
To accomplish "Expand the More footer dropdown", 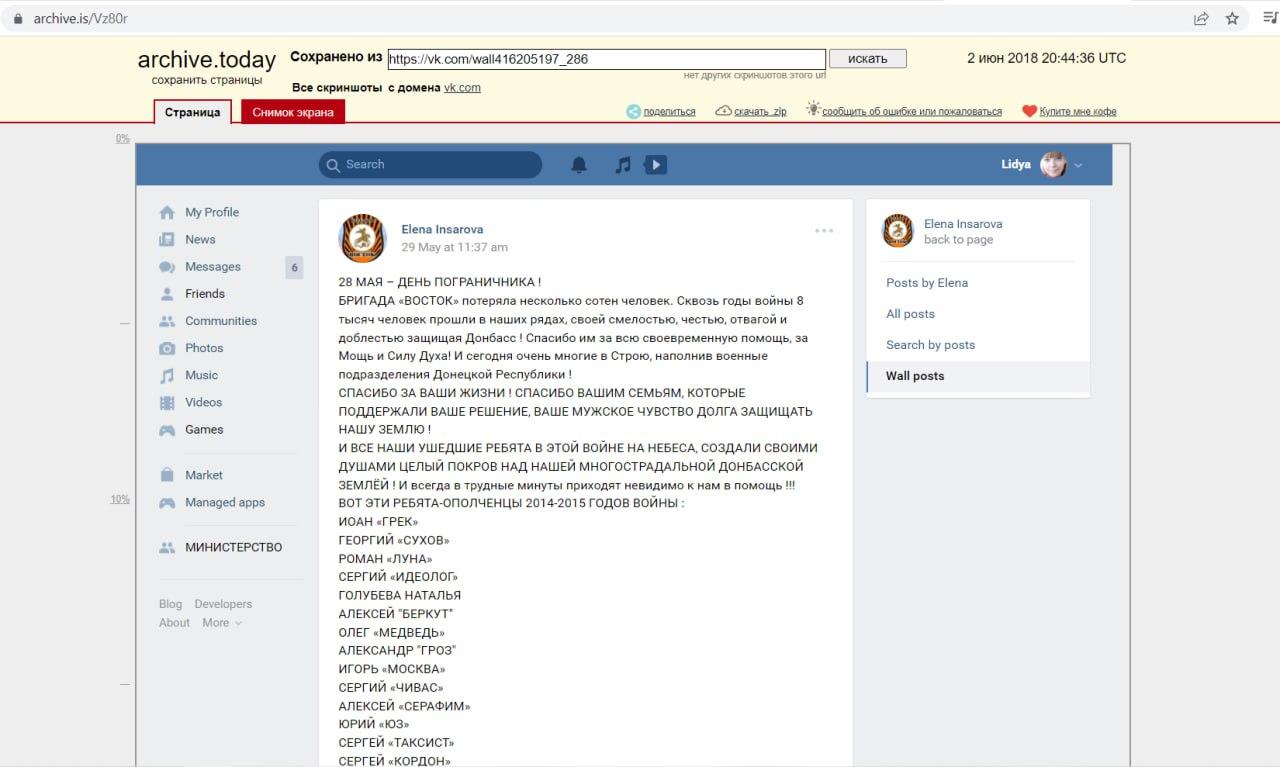I will coord(222,623).
